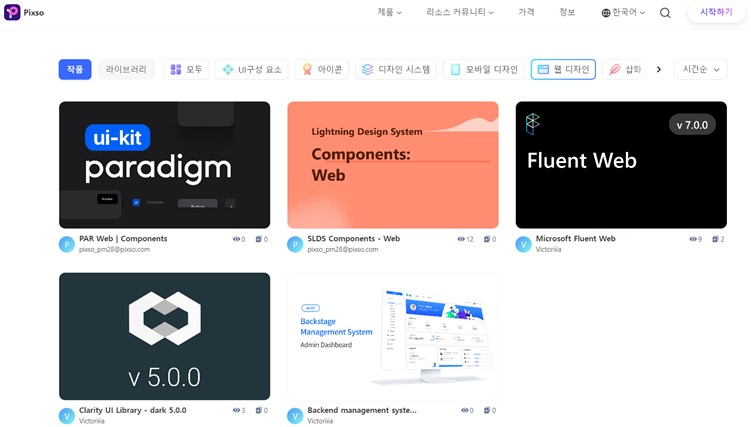Click the copy count icon on Backend management card

(x=487, y=410)
